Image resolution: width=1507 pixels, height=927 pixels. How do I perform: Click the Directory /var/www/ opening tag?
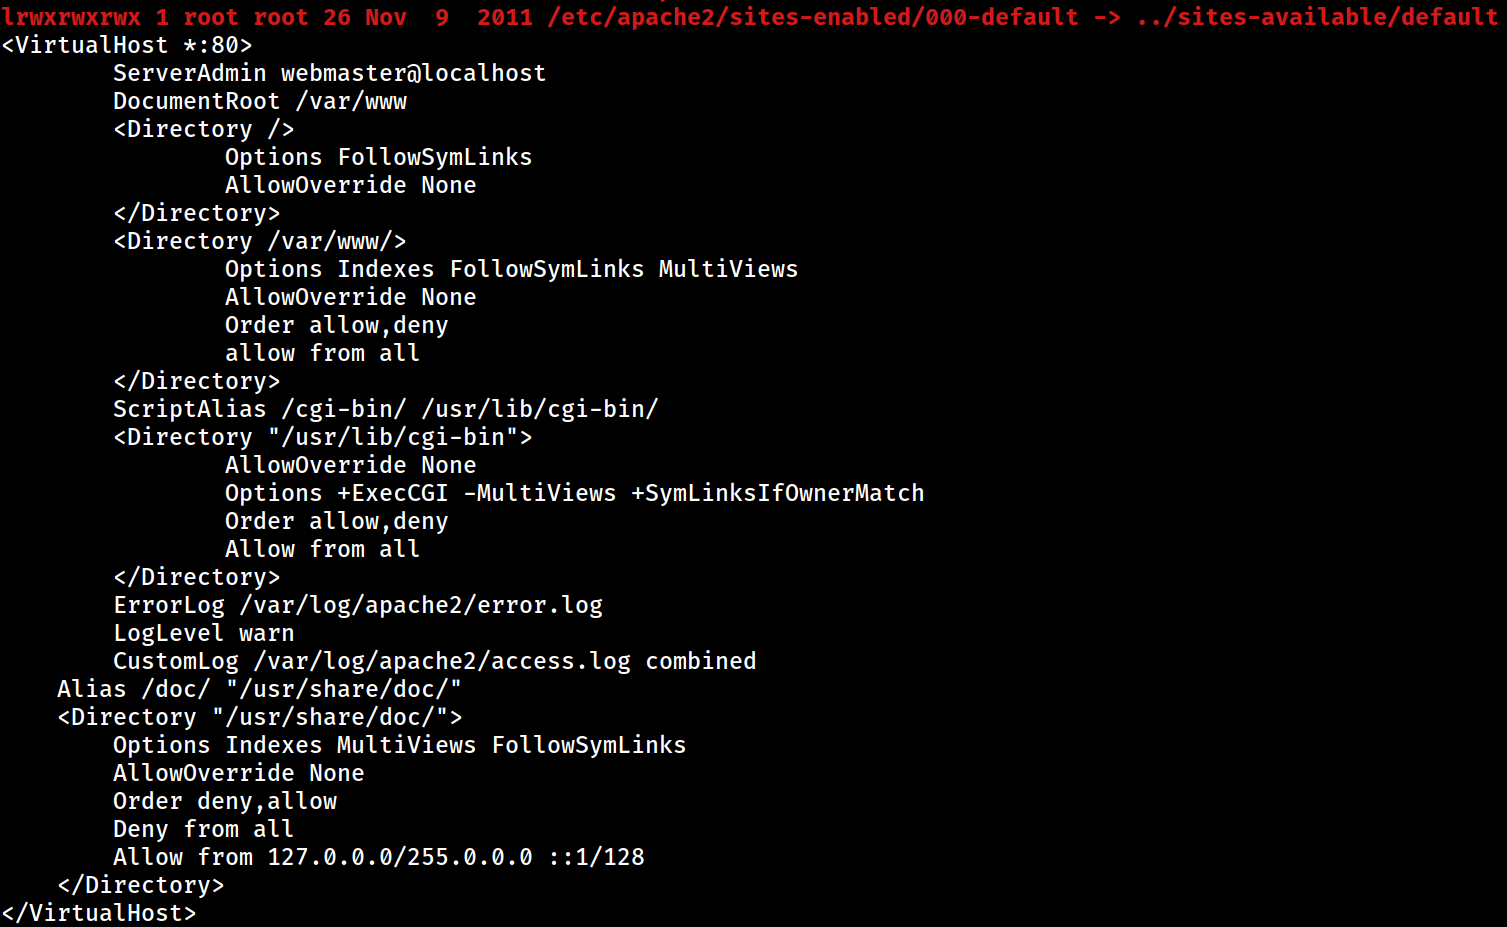tap(260, 241)
